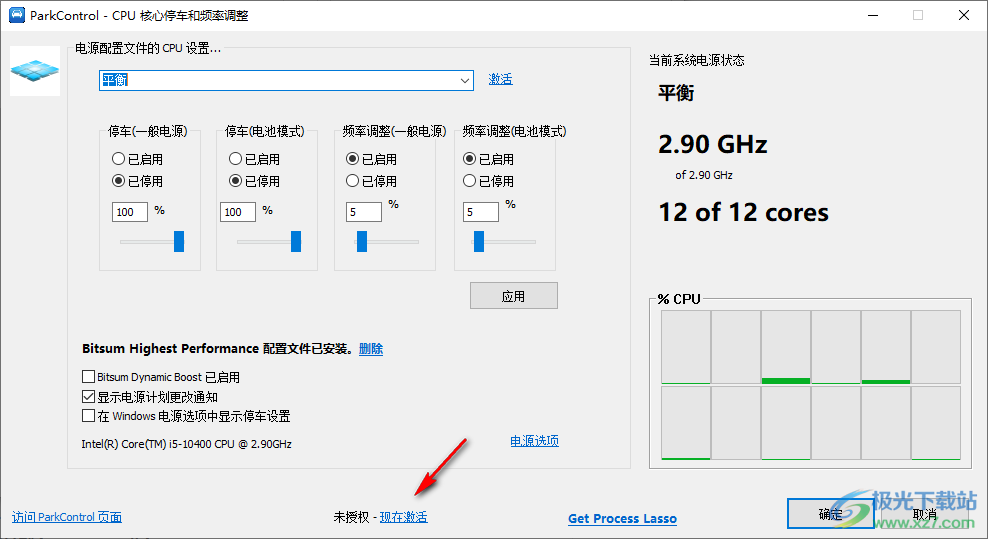The height and width of the screenshot is (539, 988).
Task: Open the 电源选项 link
Action: coord(534,441)
